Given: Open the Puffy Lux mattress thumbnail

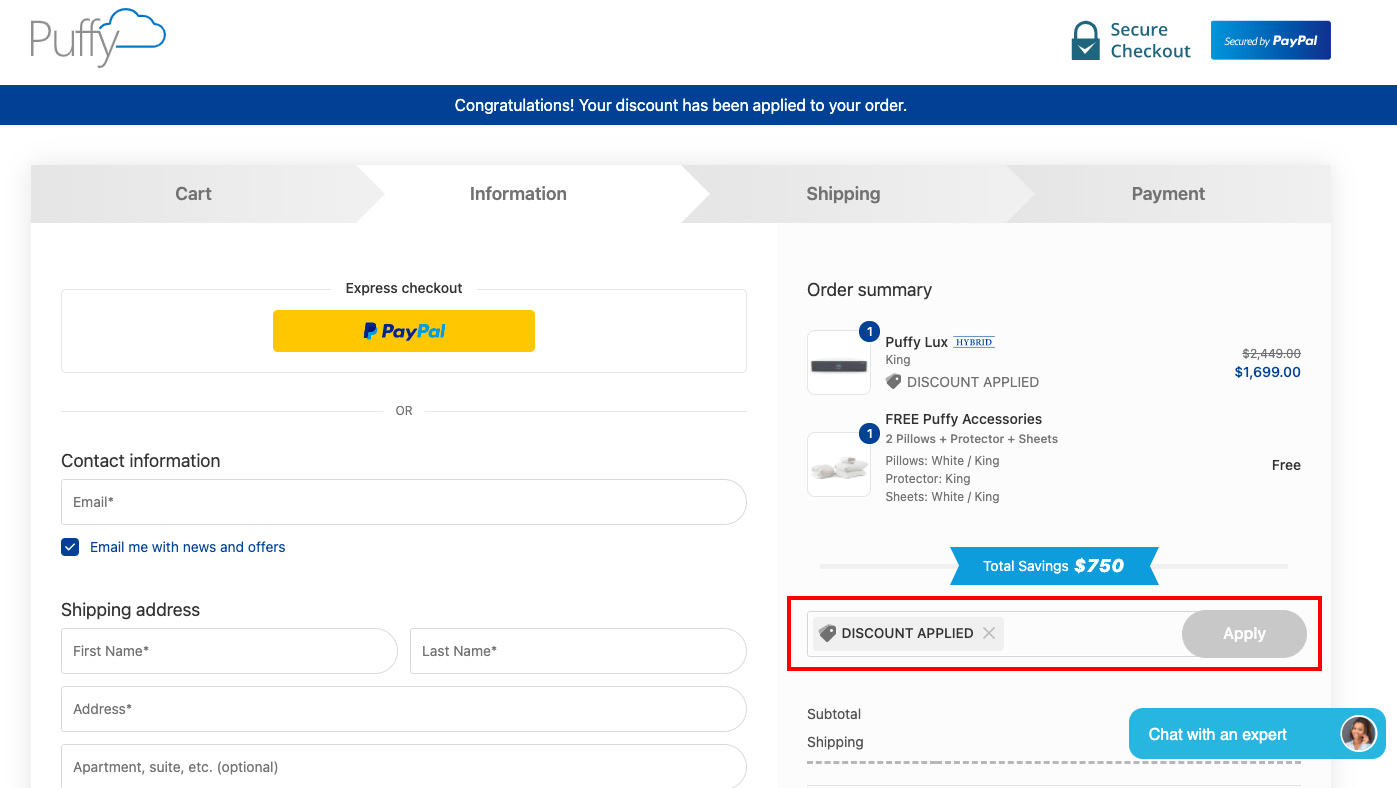Looking at the screenshot, I should coord(839,363).
